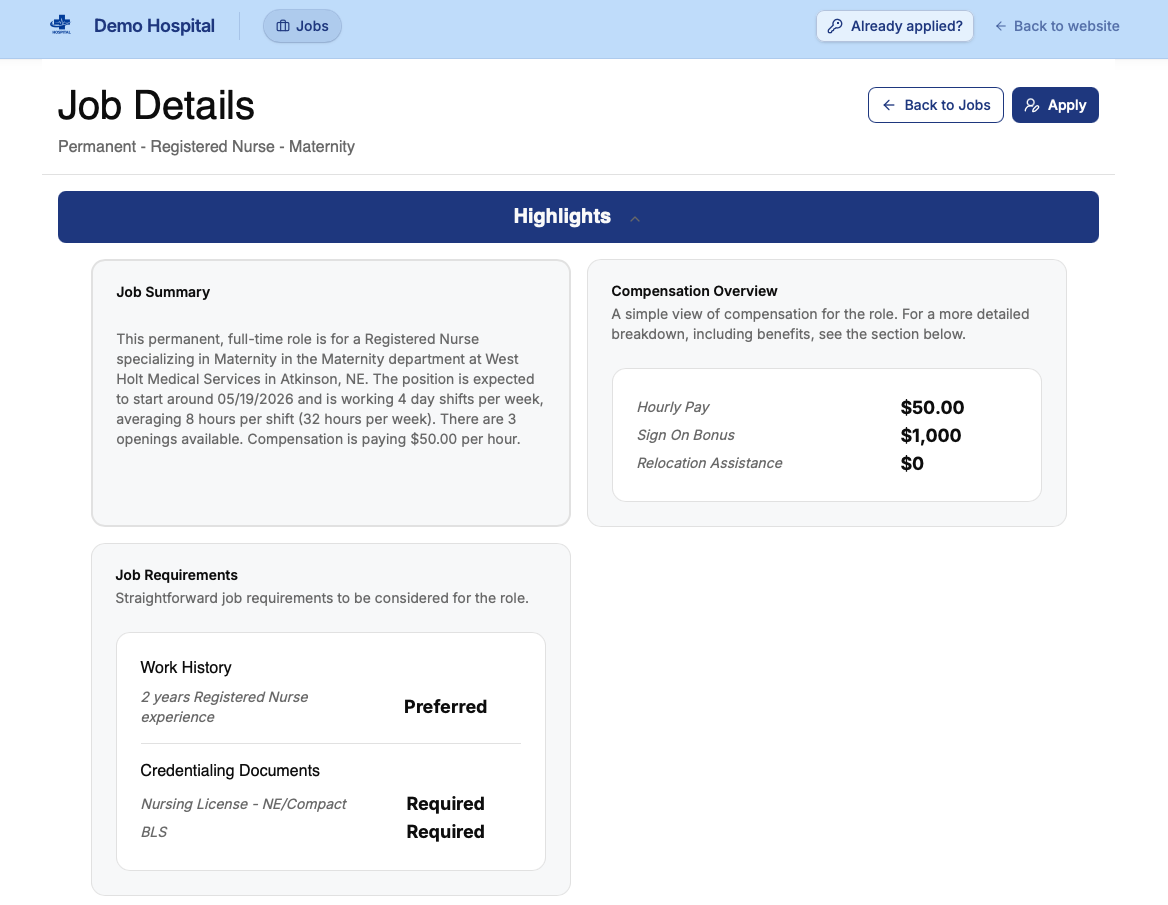The width and height of the screenshot is (1168, 905).
Task: Click the Compensation Overview heading
Action: pyautogui.click(x=694, y=291)
